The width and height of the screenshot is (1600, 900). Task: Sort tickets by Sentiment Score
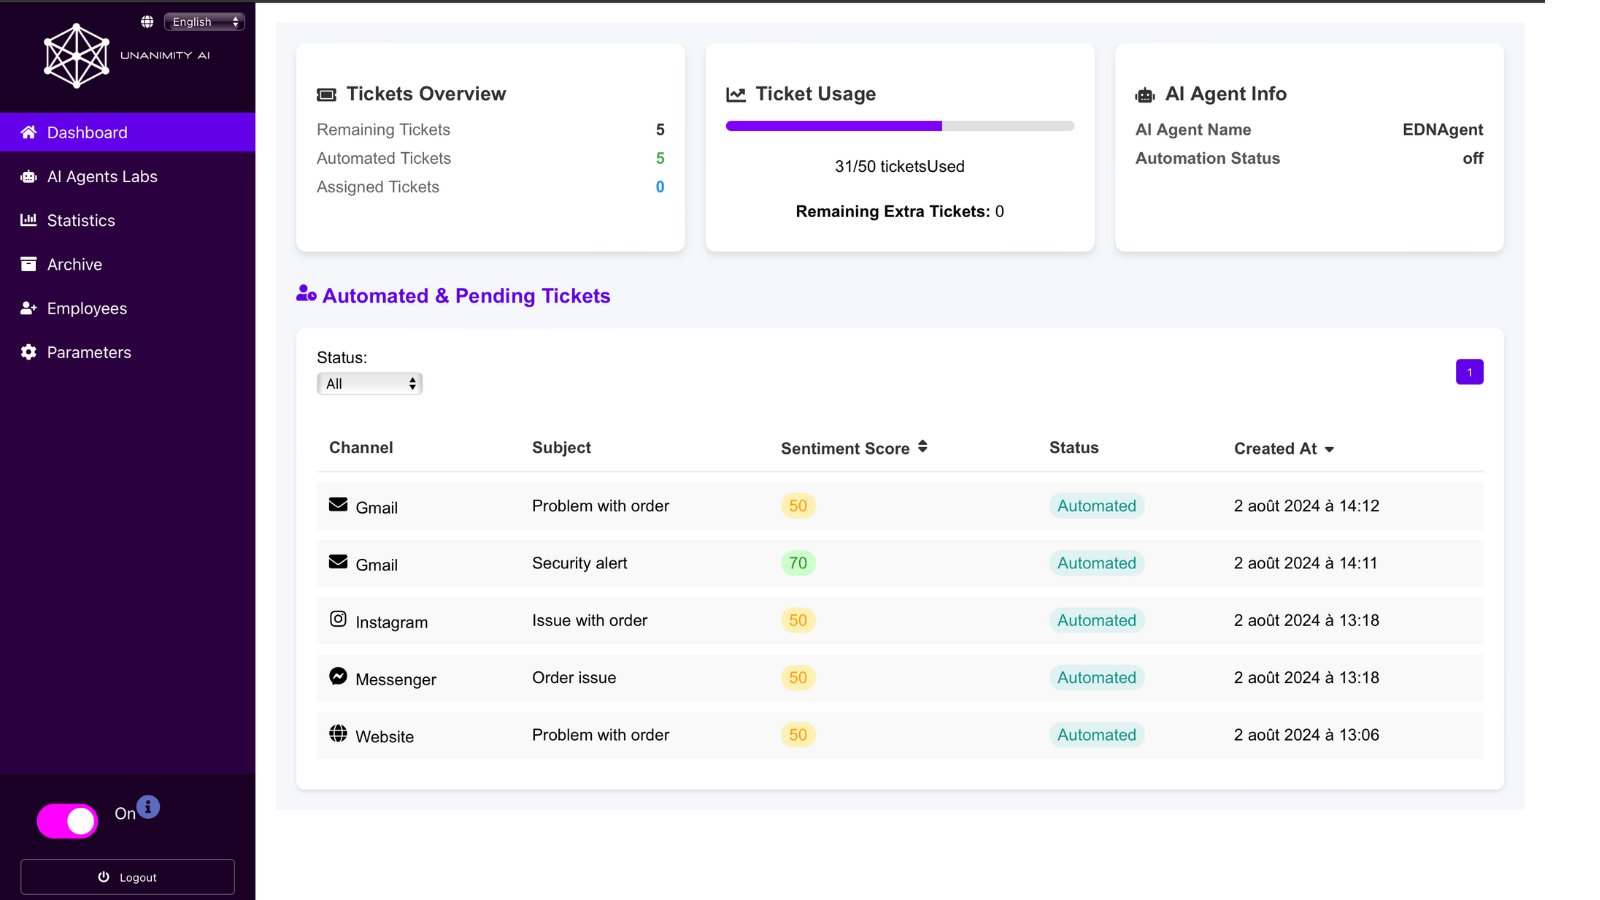[853, 448]
